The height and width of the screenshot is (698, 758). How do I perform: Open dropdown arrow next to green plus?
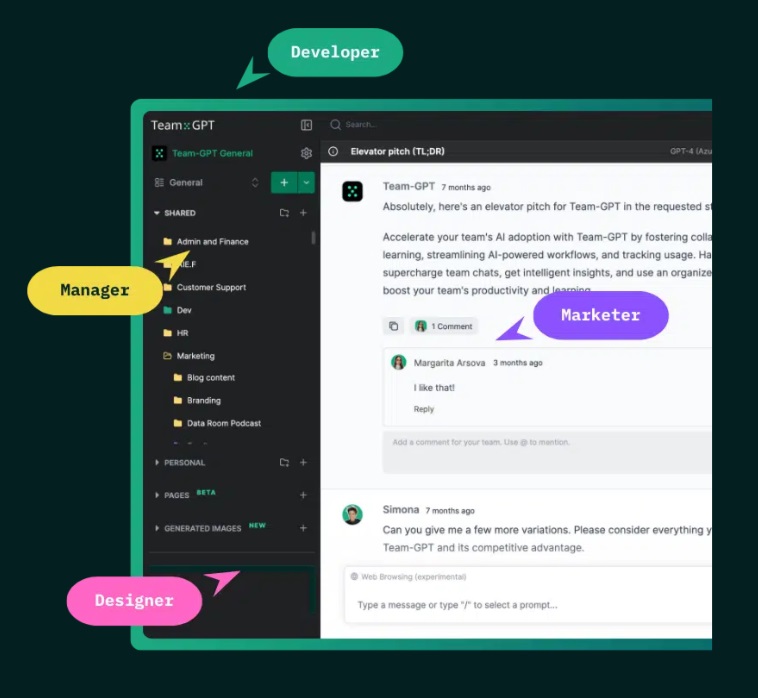[306, 183]
